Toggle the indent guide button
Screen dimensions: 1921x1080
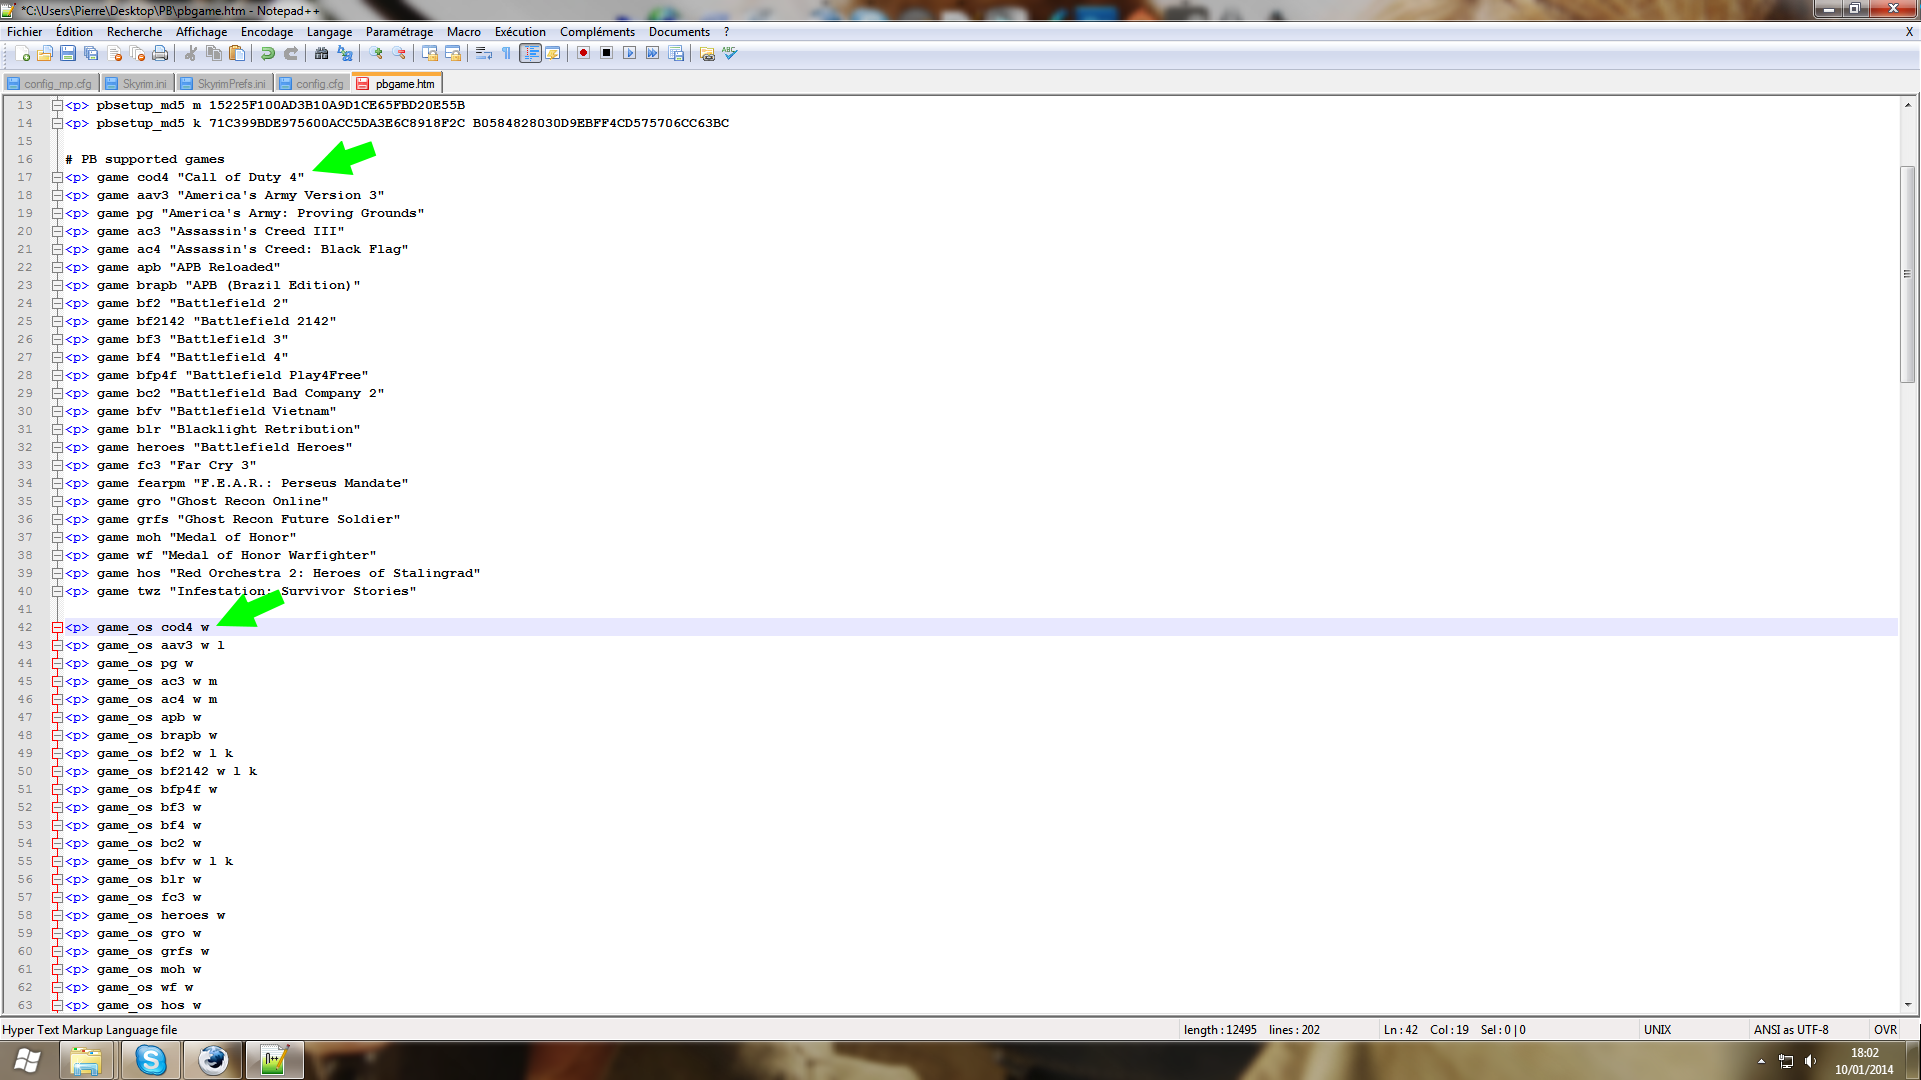pos(530,54)
